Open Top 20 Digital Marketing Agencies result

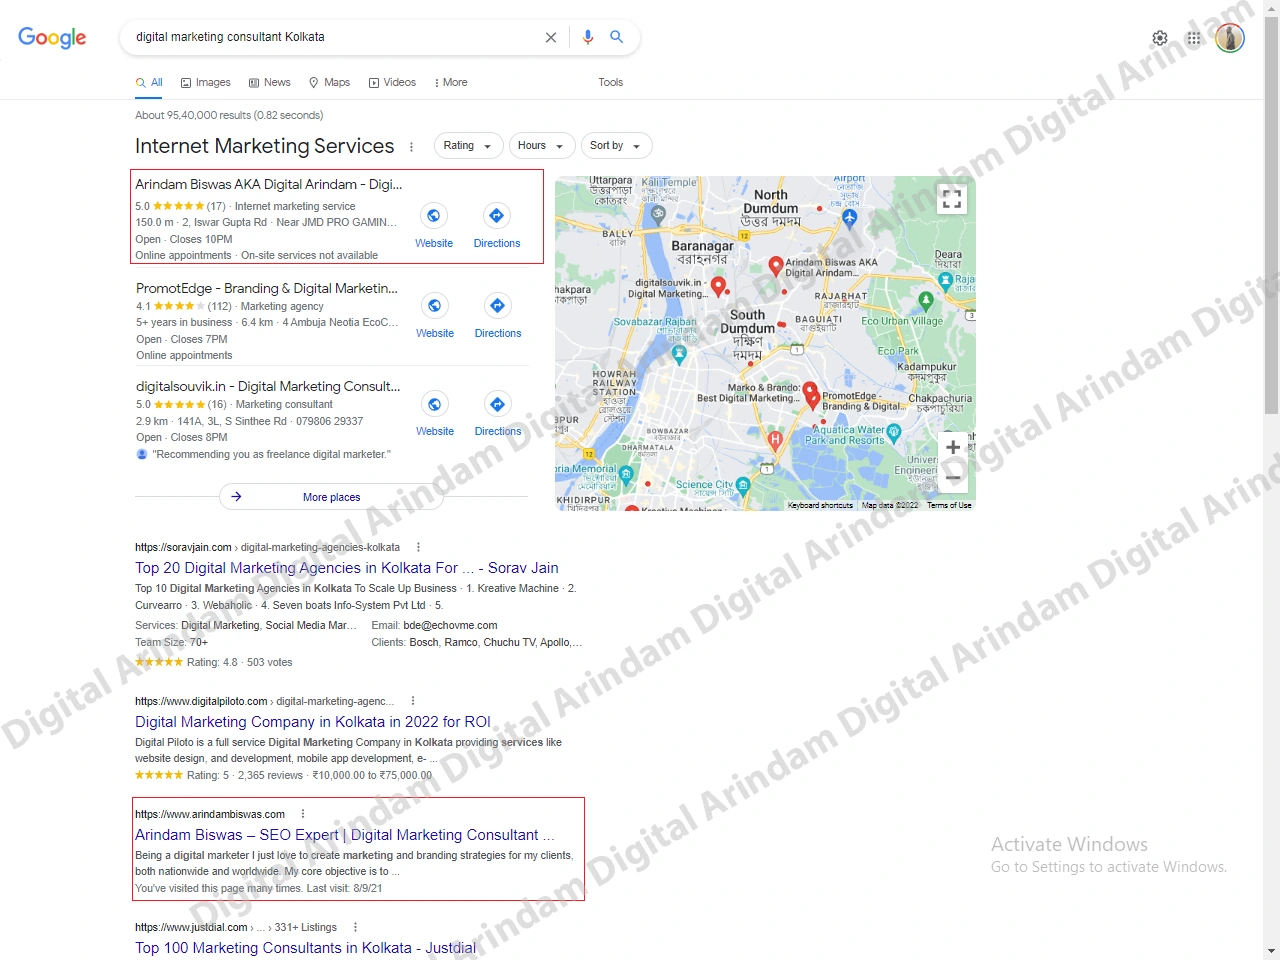click(x=347, y=568)
